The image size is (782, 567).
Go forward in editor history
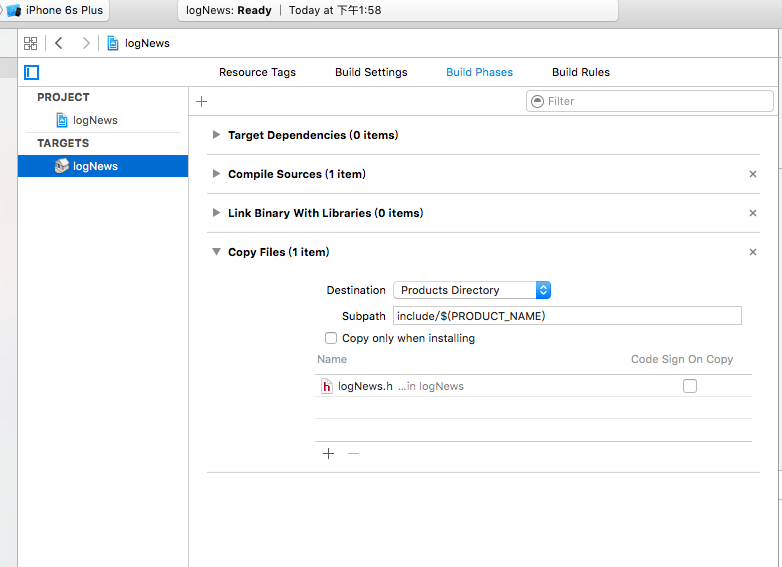tap(86, 43)
